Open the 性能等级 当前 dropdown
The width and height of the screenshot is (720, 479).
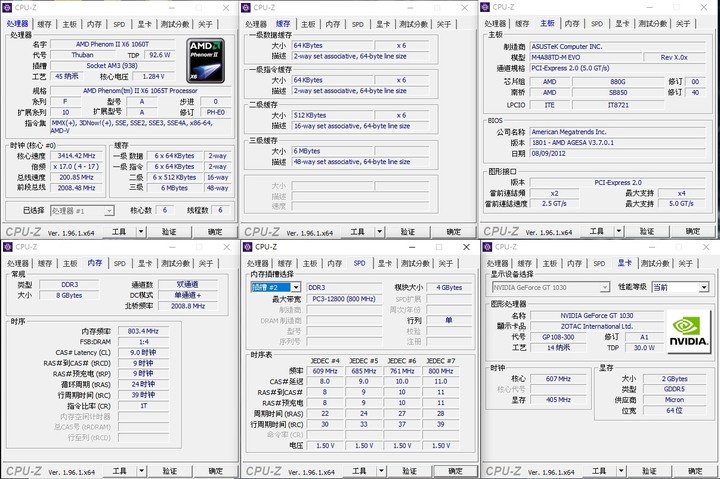pyautogui.click(x=681, y=287)
